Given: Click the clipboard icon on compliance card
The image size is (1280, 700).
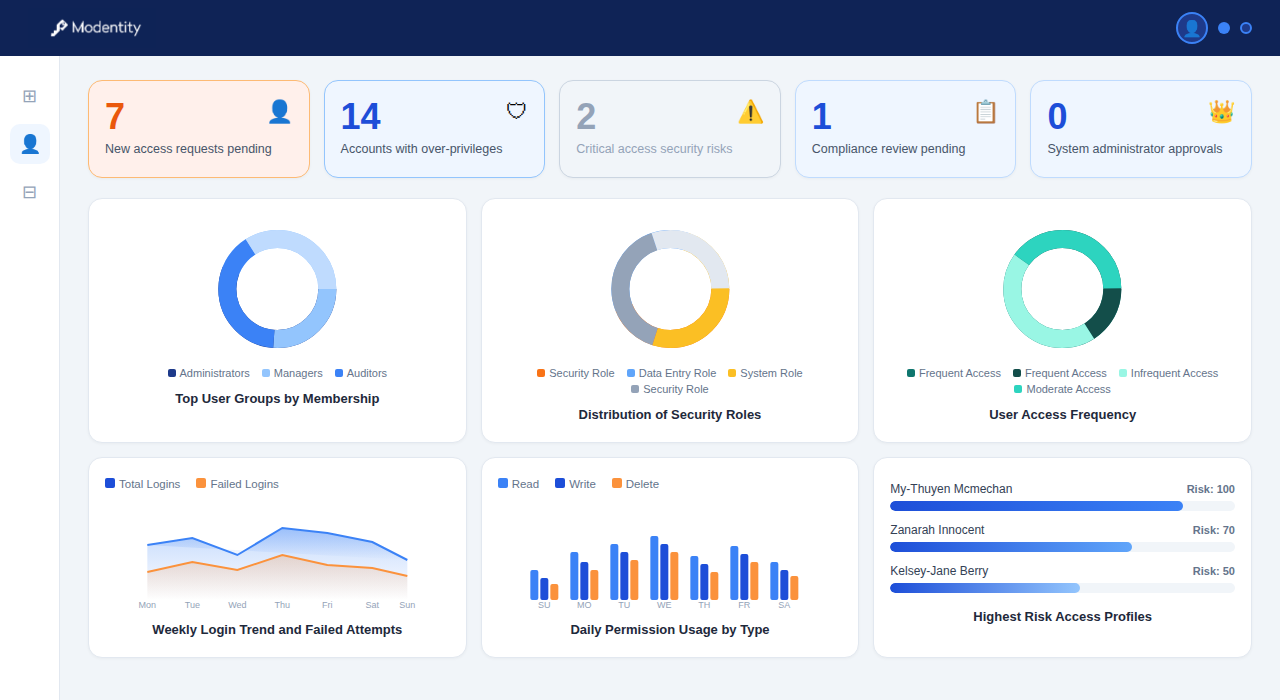Looking at the screenshot, I should tap(985, 111).
